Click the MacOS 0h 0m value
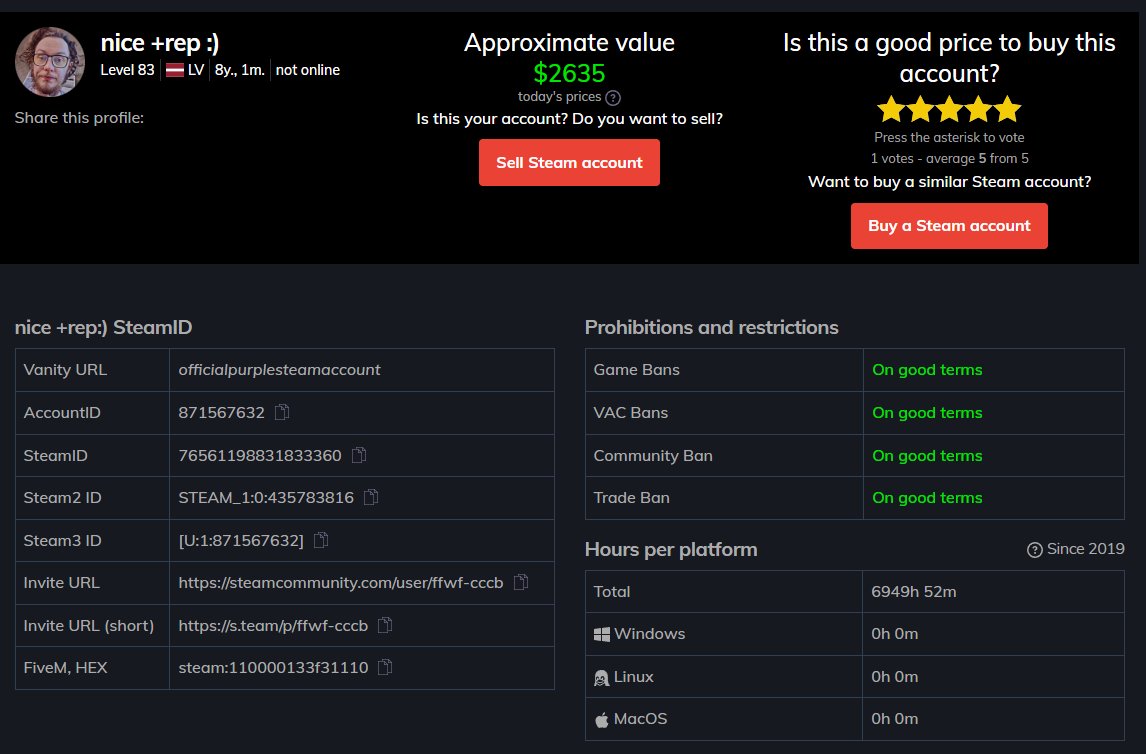Screen dimensions: 1146x754 895,719
